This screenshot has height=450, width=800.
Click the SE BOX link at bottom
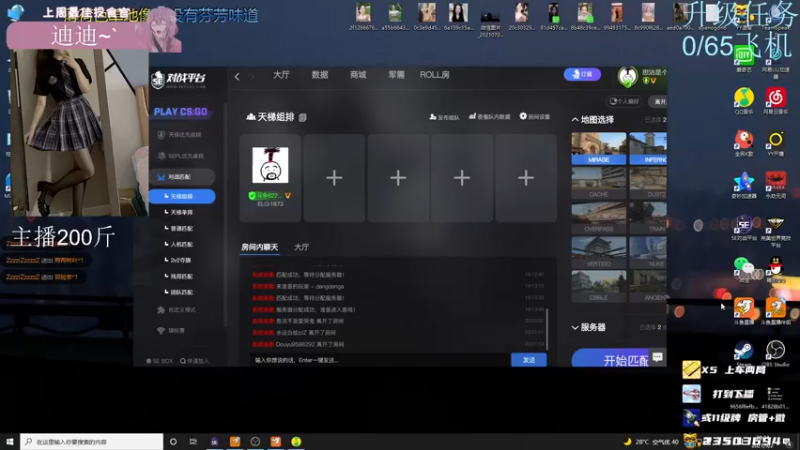(x=160, y=361)
